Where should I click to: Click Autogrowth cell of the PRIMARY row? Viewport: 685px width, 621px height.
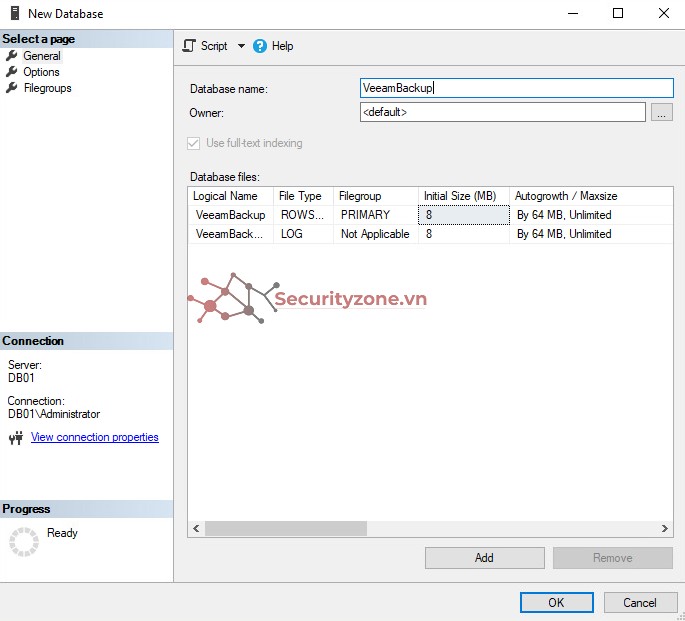pyautogui.click(x=591, y=215)
